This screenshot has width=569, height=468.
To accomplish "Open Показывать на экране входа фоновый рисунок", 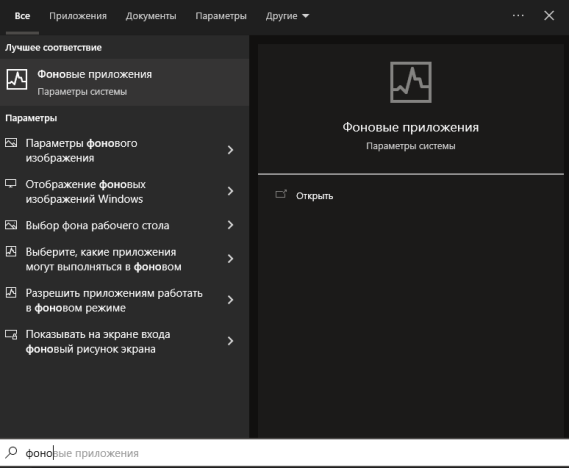I will (x=124, y=341).
